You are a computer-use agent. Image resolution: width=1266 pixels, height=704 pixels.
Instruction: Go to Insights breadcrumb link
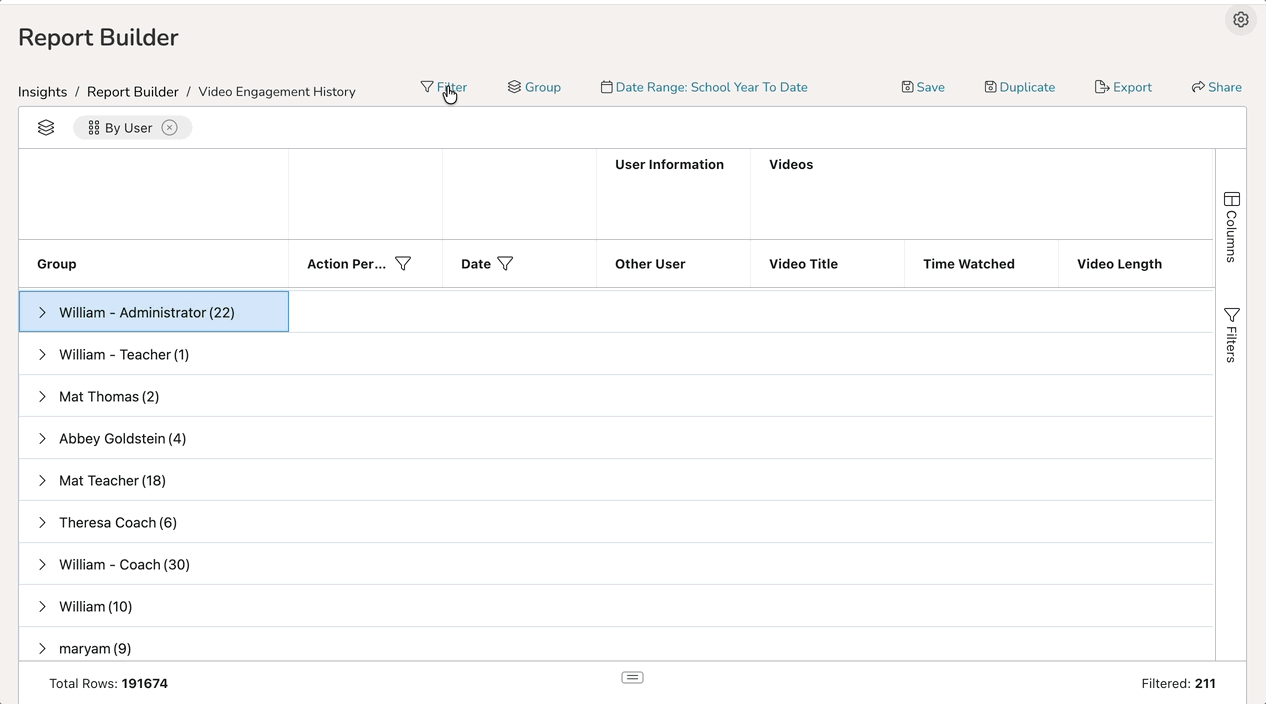[x=43, y=92]
